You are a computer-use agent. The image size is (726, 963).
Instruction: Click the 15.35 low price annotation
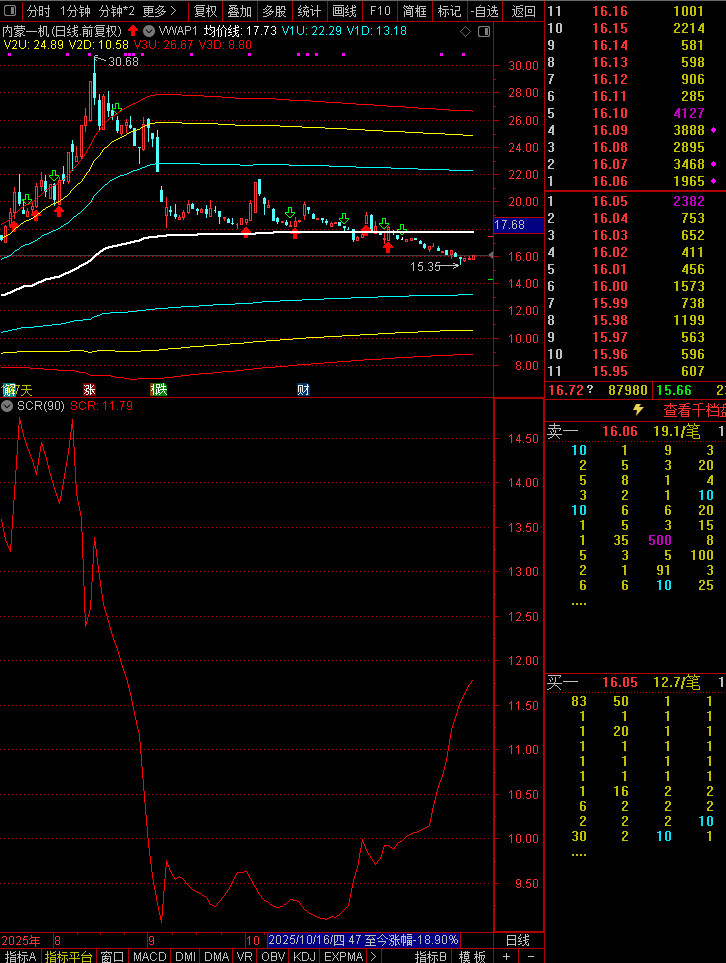click(426, 267)
